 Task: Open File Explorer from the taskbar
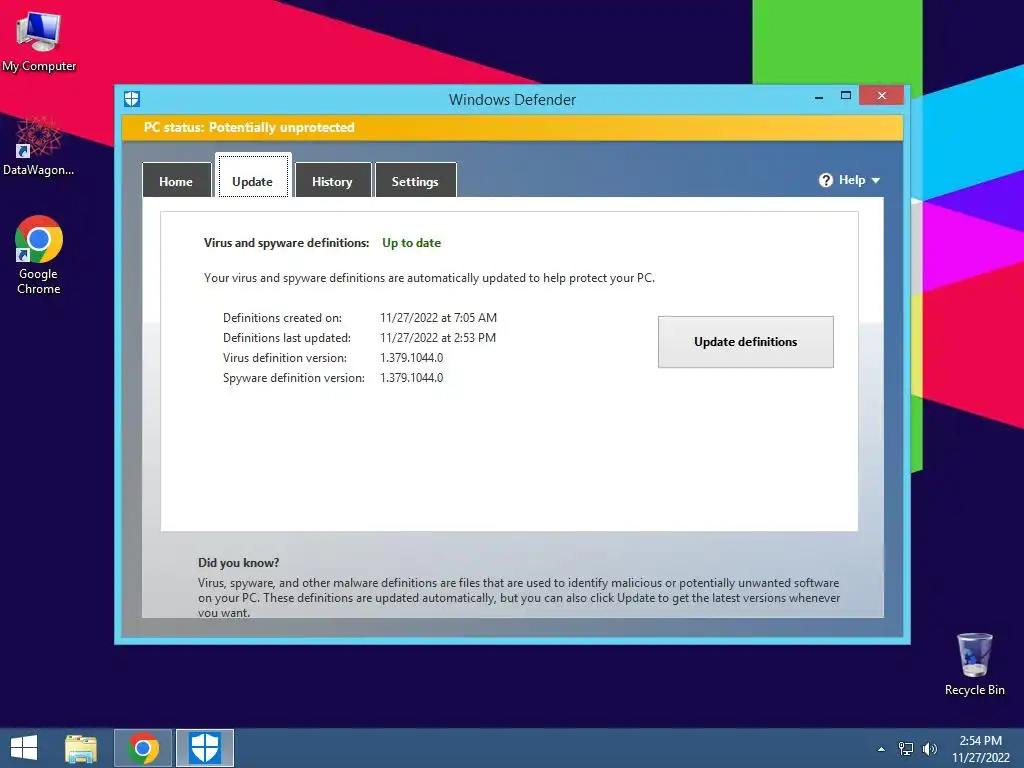tap(81, 749)
